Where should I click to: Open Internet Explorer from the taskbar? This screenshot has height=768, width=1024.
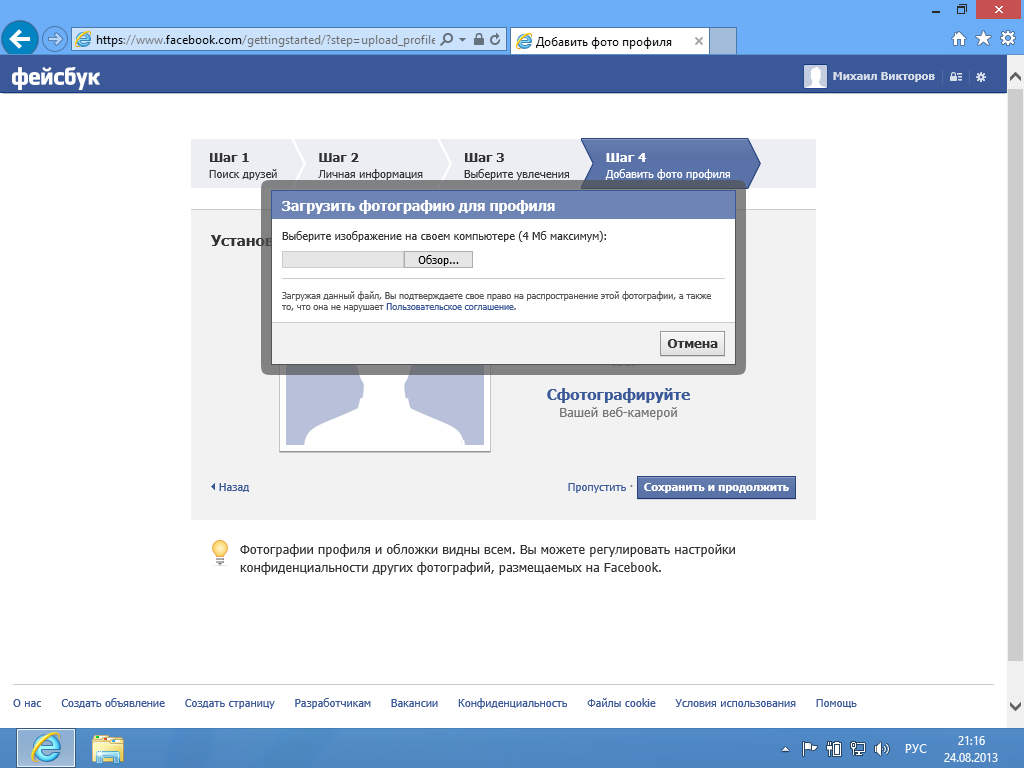click(x=46, y=748)
